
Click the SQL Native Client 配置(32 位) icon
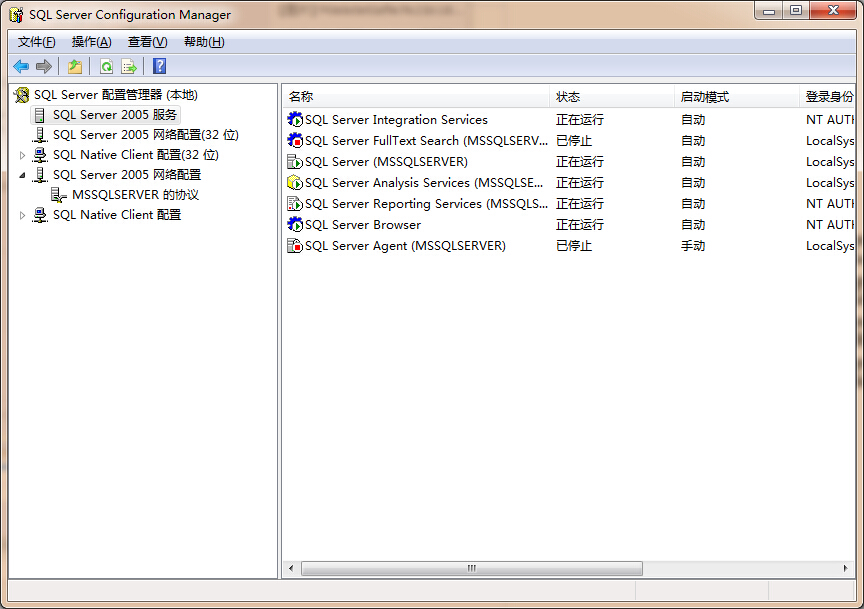pos(40,155)
